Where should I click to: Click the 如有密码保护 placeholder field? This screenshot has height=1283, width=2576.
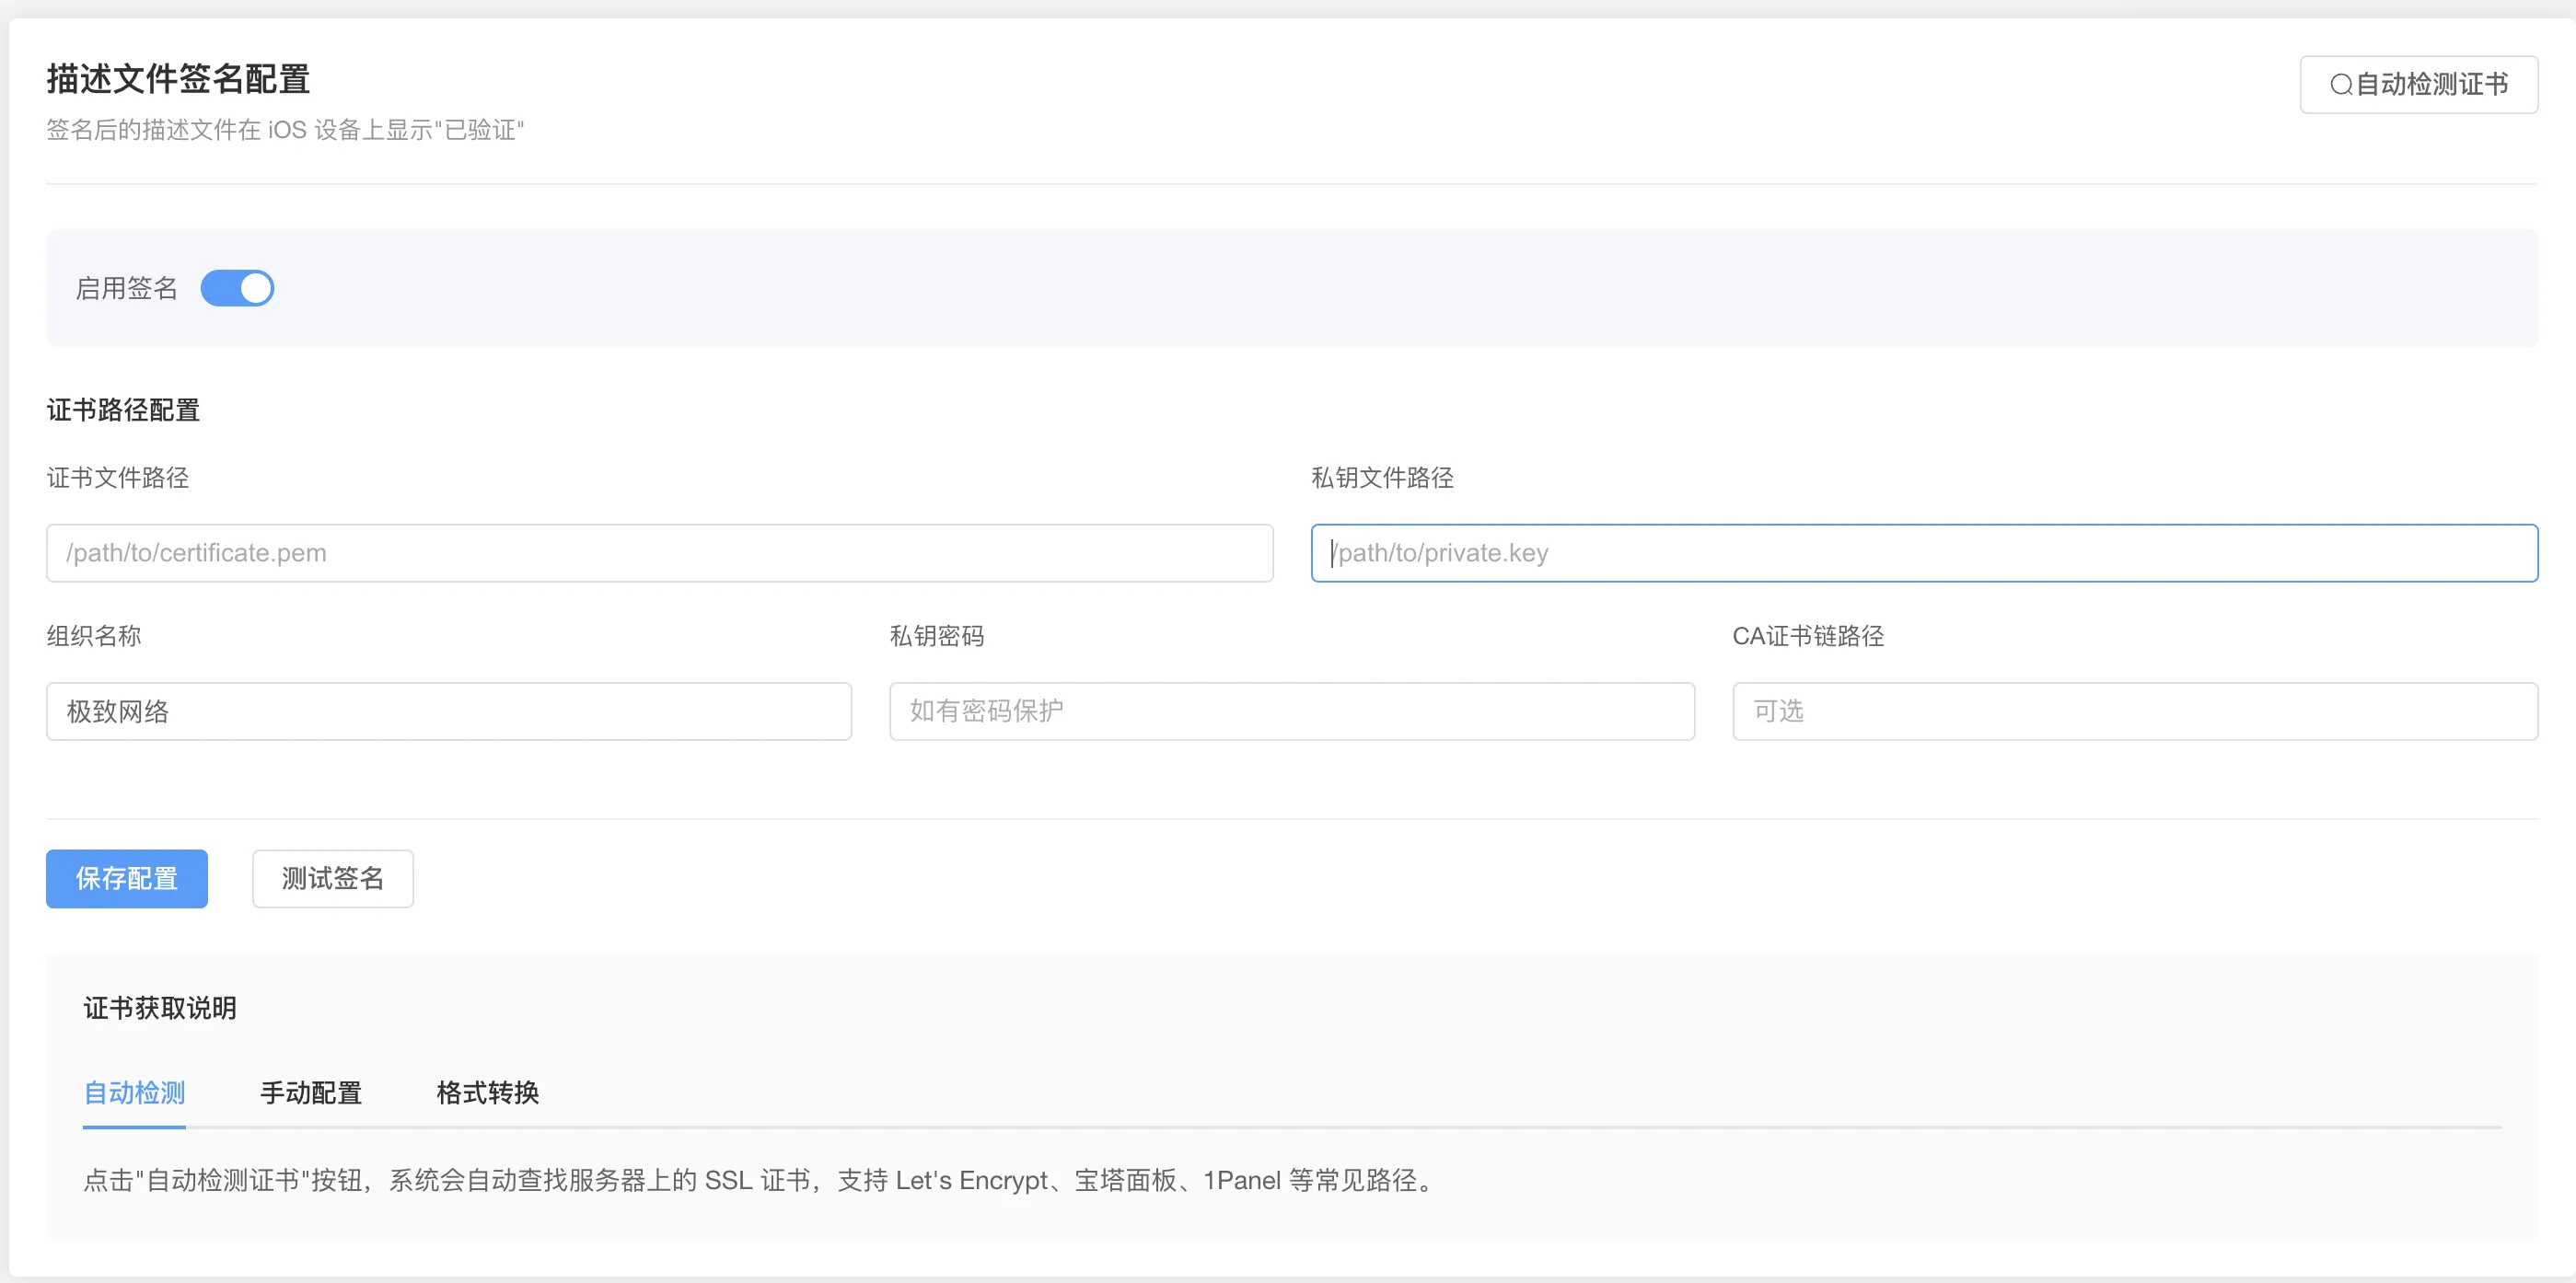(1290, 711)
